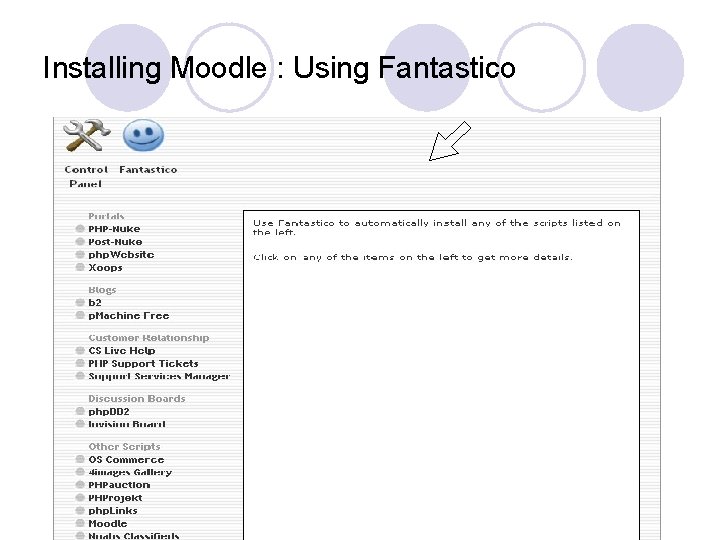Click the bullet beside phpWebsite
The image size is (720, 540).
pyautogui.click(x=80, y=254)
